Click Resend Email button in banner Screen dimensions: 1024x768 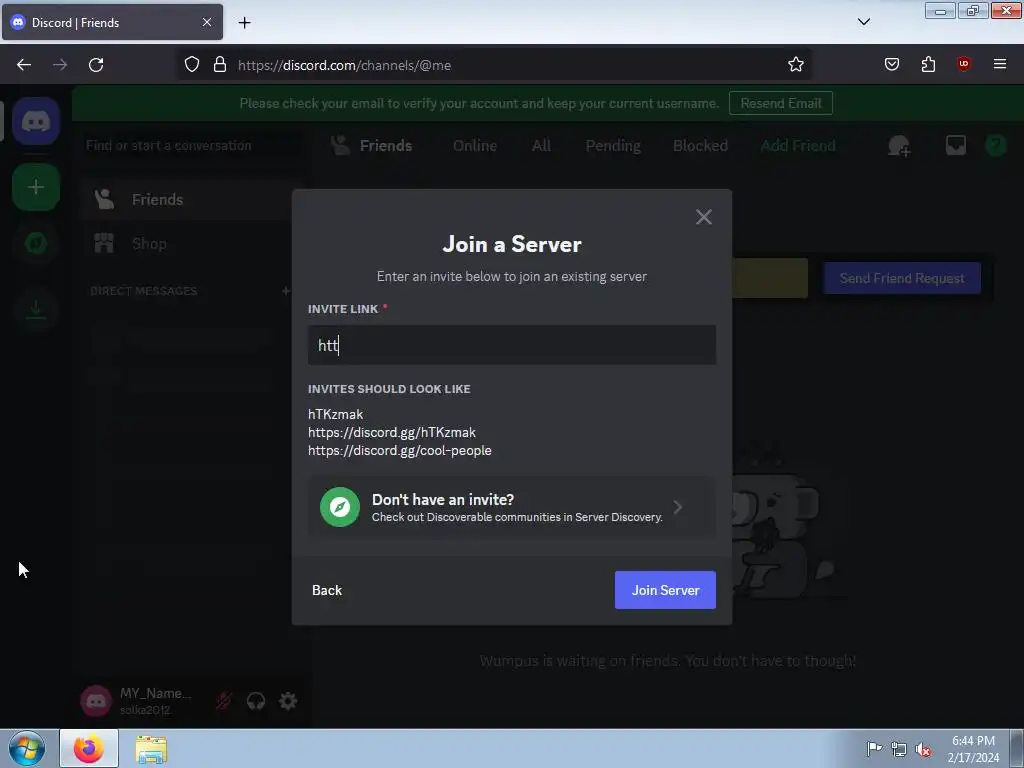780,103
